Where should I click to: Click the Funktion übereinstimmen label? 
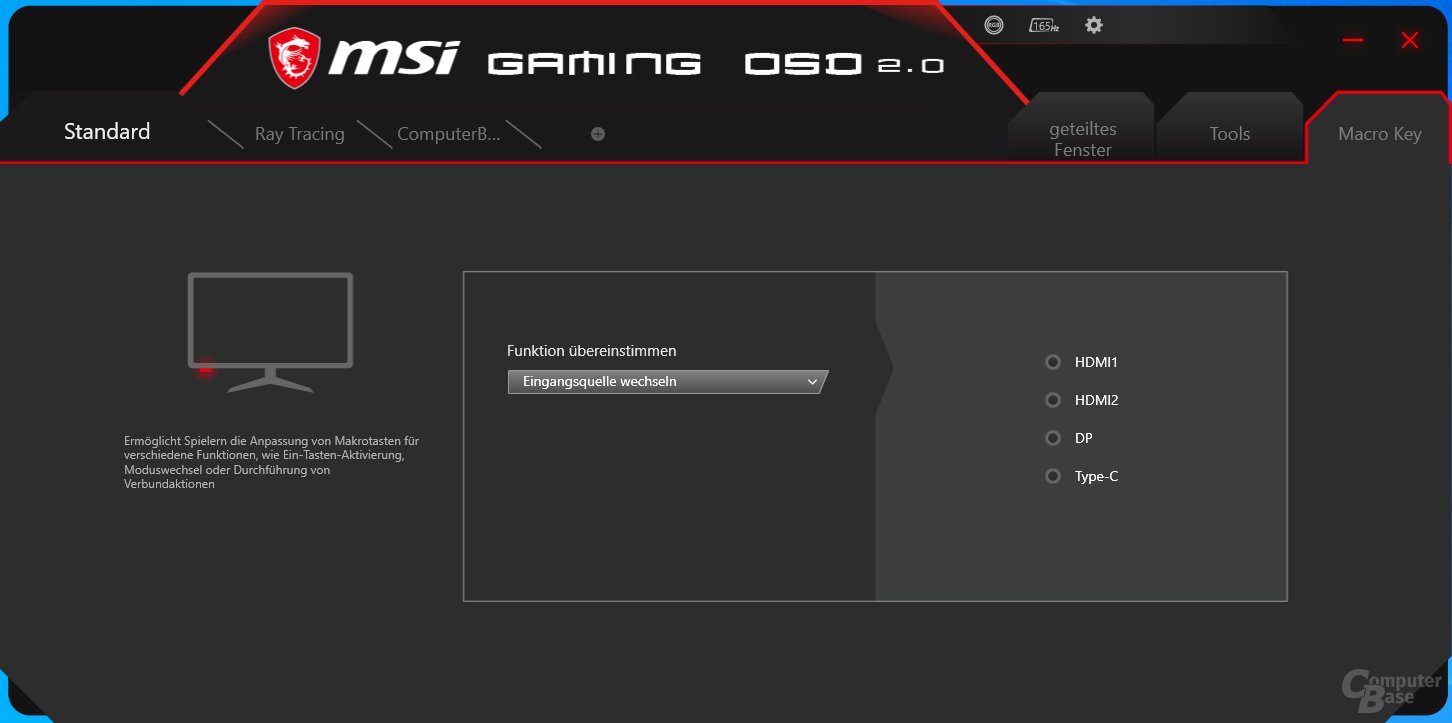(592, 351)
